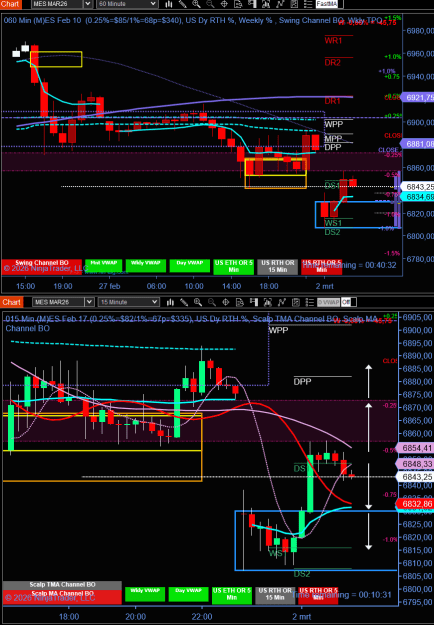Click zoom out magnifier on 15 Minute chart
This screenshot has width=434, height=625.
point(212,302)
